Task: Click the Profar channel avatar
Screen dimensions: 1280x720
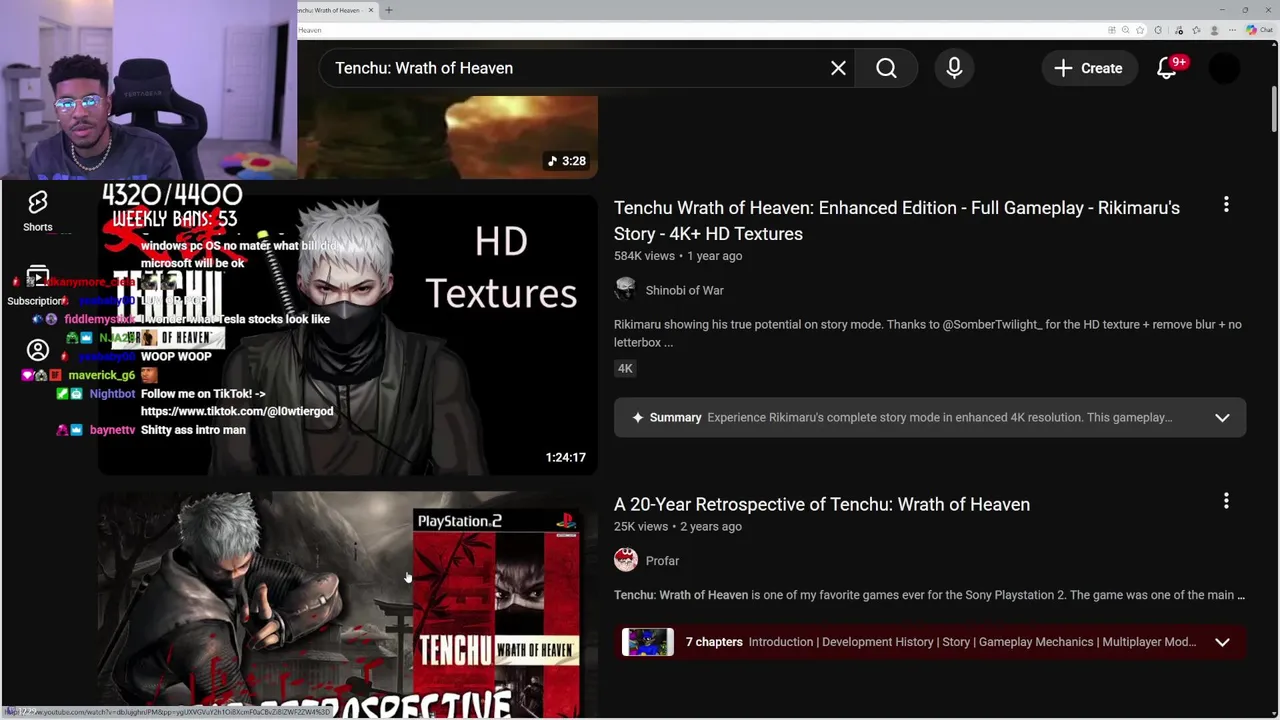Action: (626, 561)
